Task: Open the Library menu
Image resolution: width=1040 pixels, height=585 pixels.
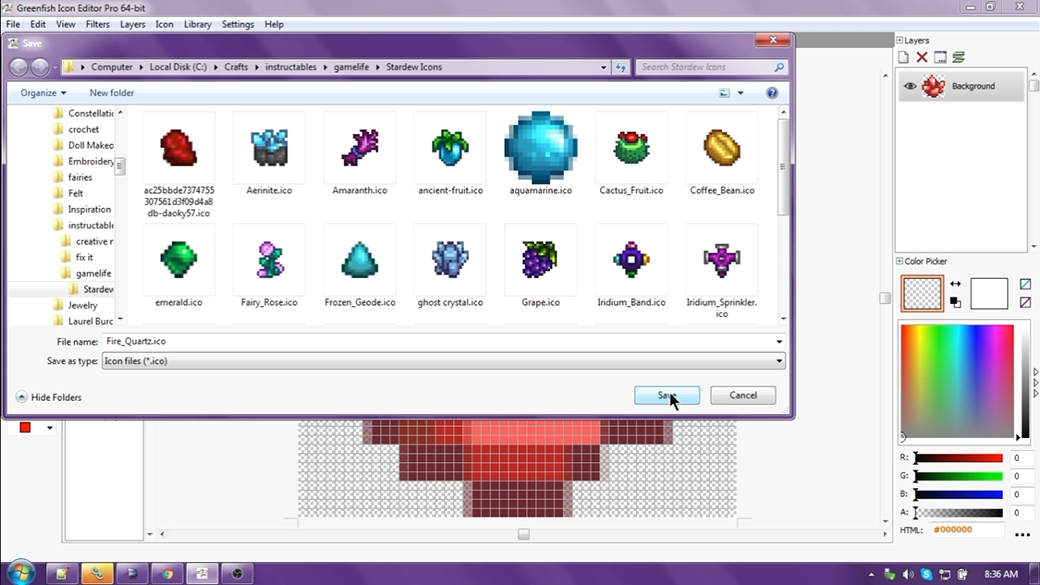Action: click(x=197, y=24)
